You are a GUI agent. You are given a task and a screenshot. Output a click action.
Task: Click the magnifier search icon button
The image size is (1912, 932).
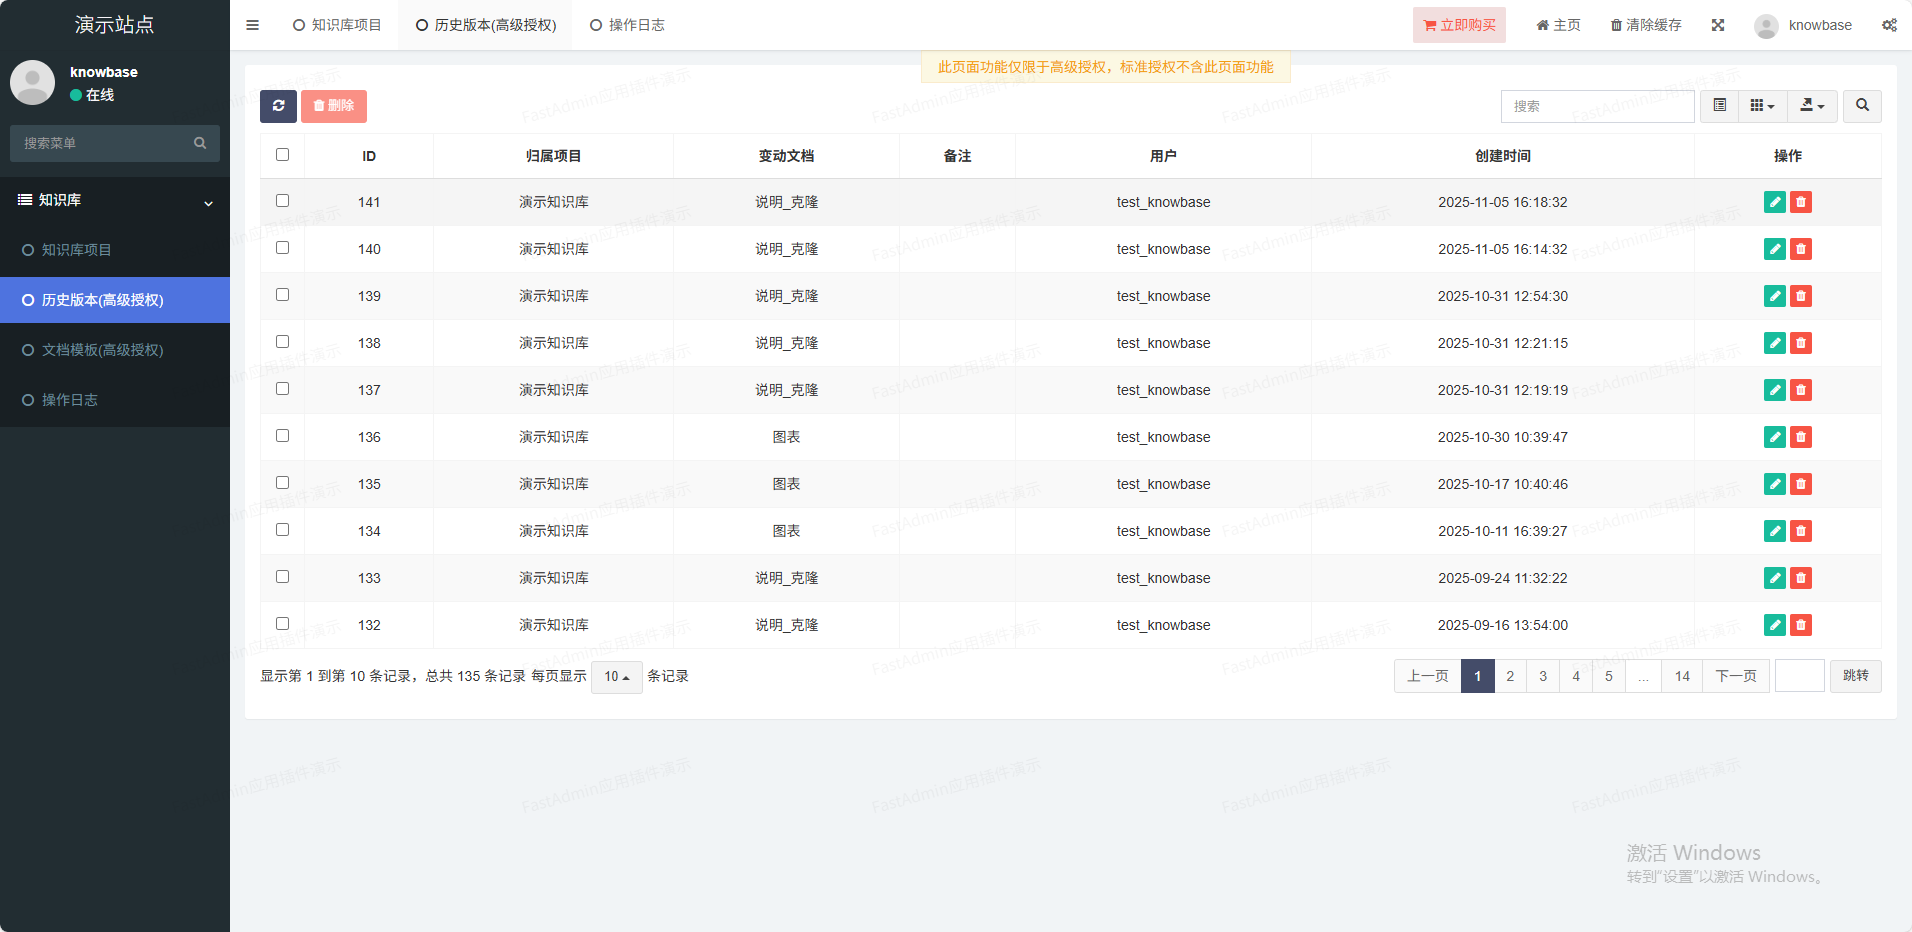coord(1862,106)
